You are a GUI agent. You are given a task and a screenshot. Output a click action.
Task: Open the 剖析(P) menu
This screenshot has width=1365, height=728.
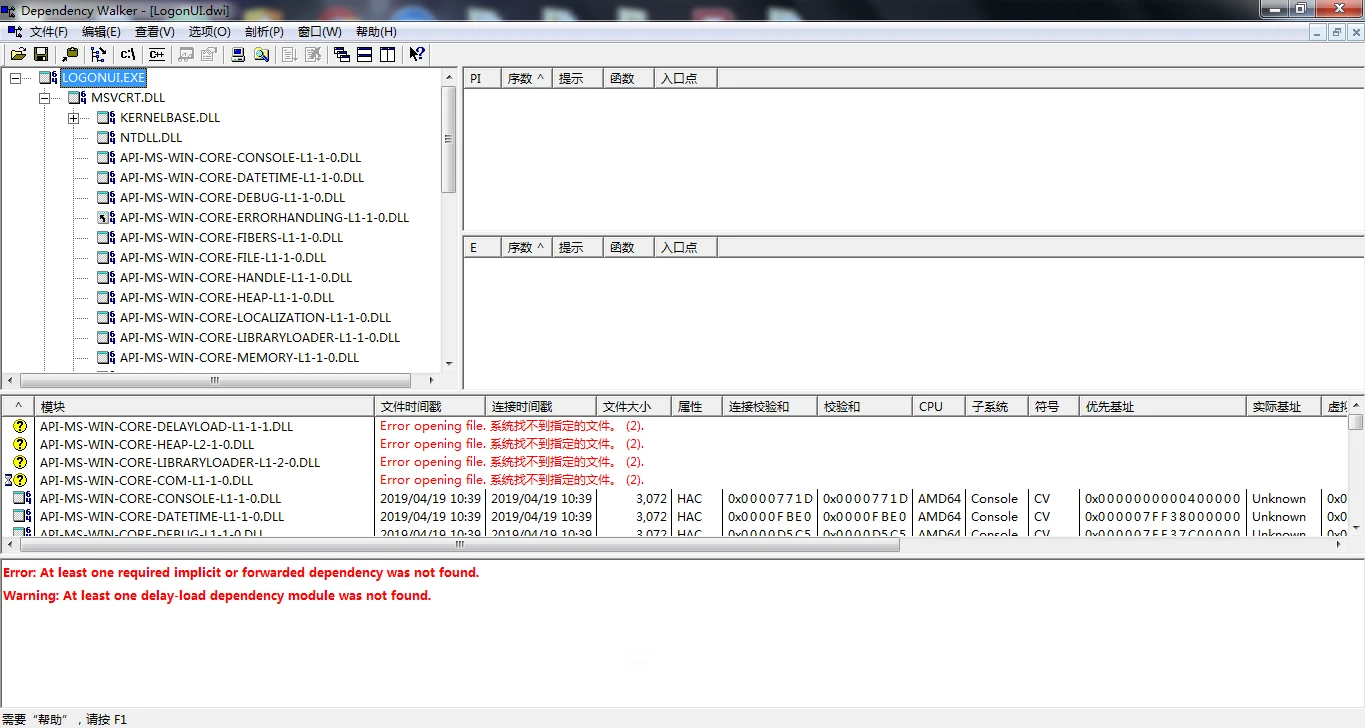264,32
